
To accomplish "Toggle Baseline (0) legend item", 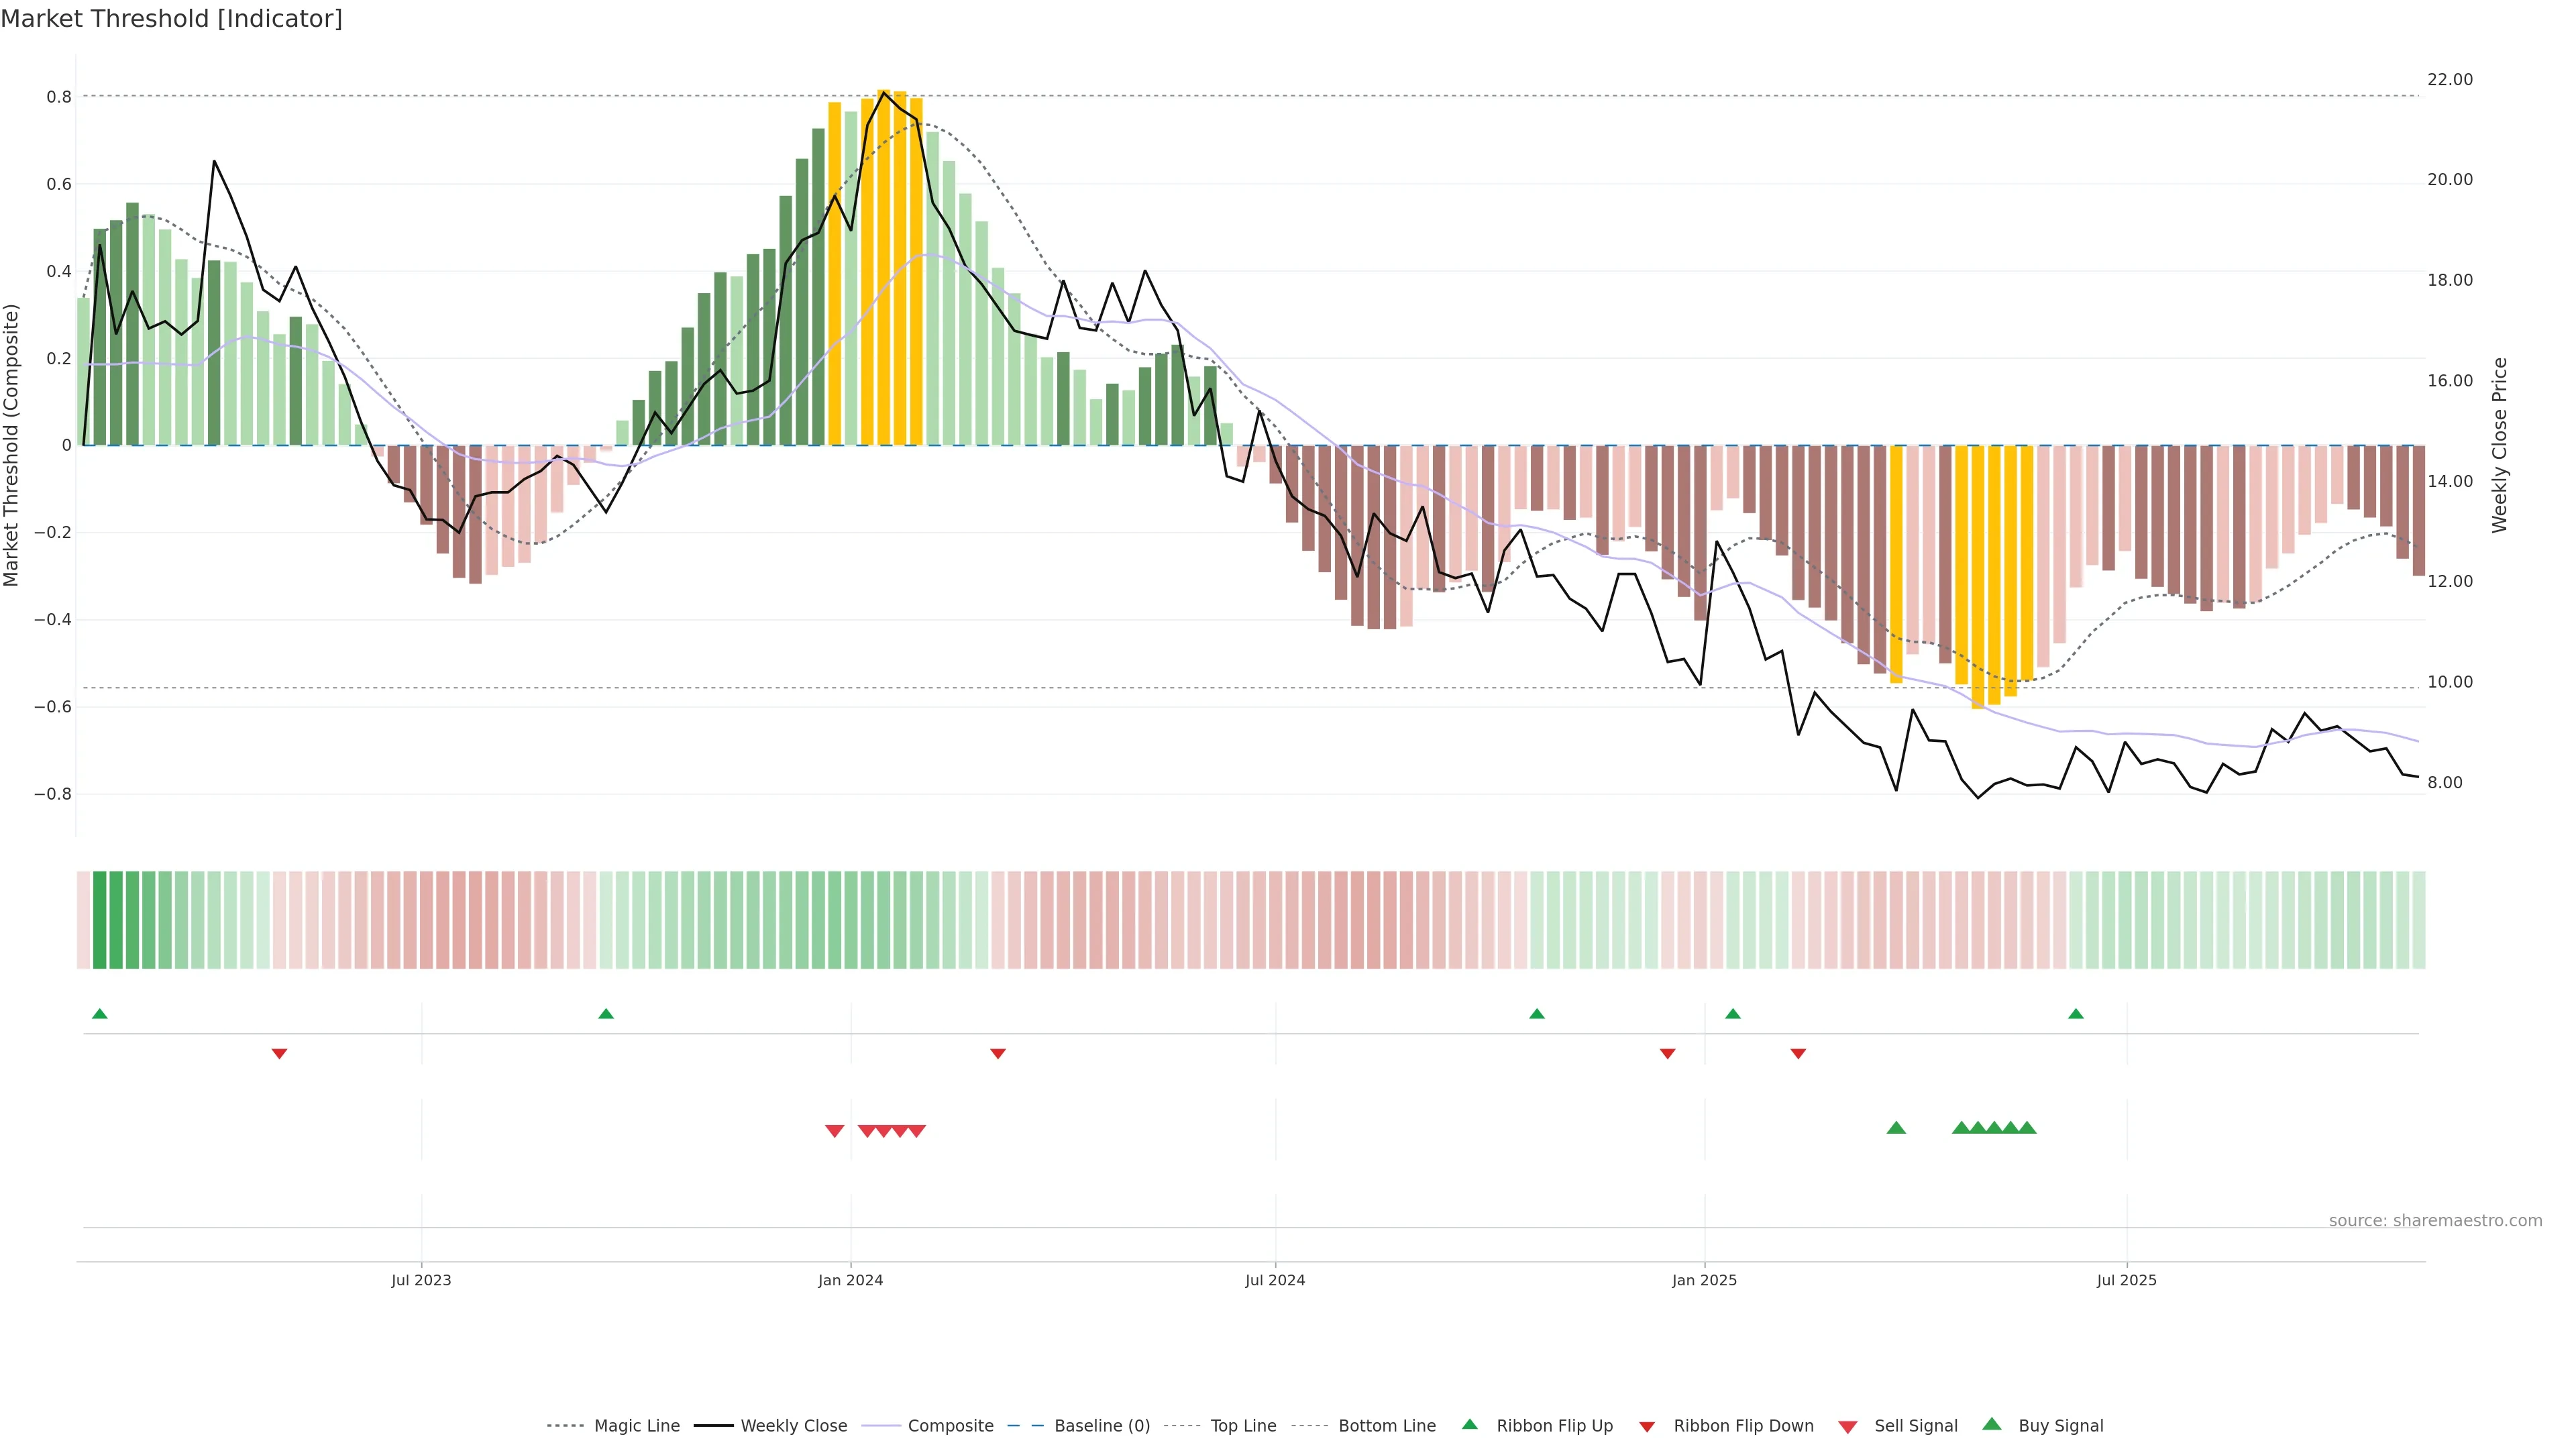I will point(1102,1426).
